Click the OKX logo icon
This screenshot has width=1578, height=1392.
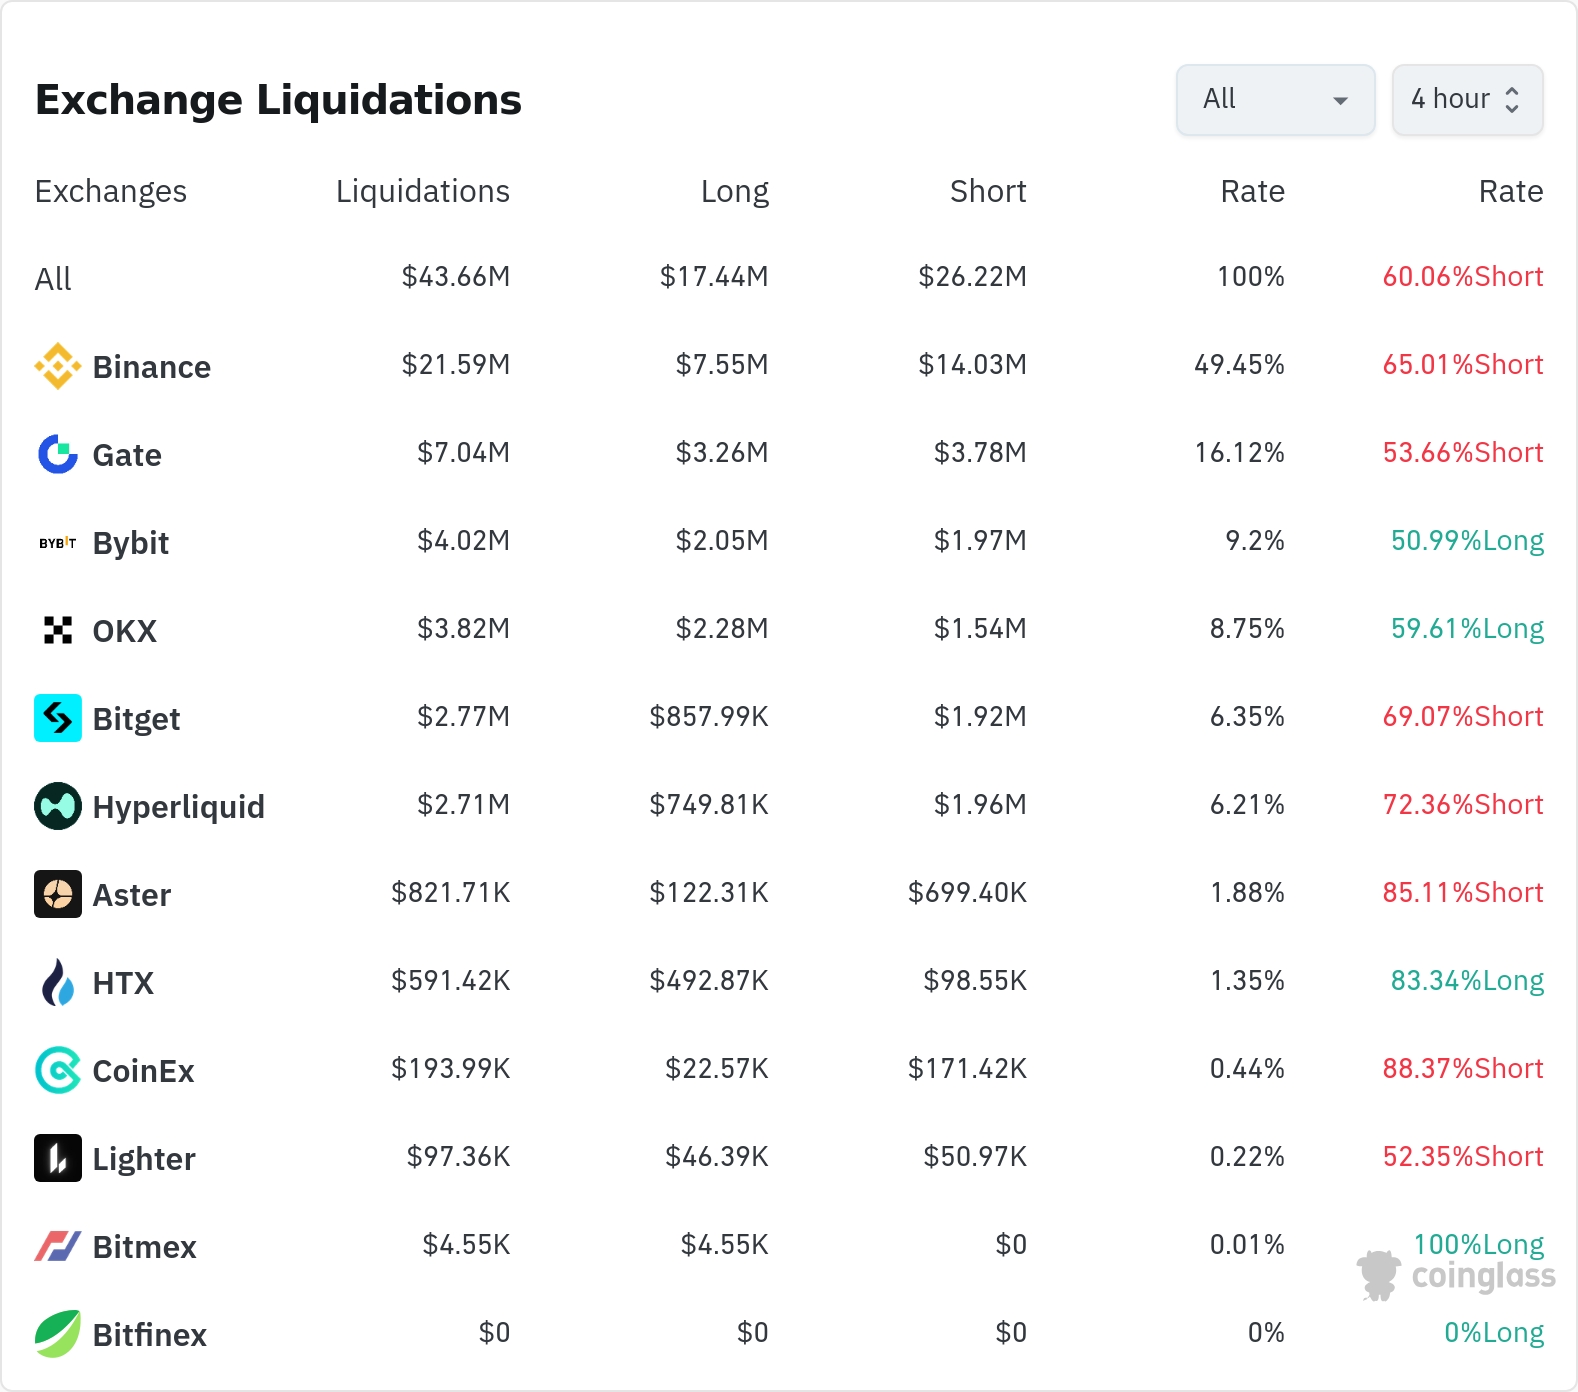coord(58,630)
